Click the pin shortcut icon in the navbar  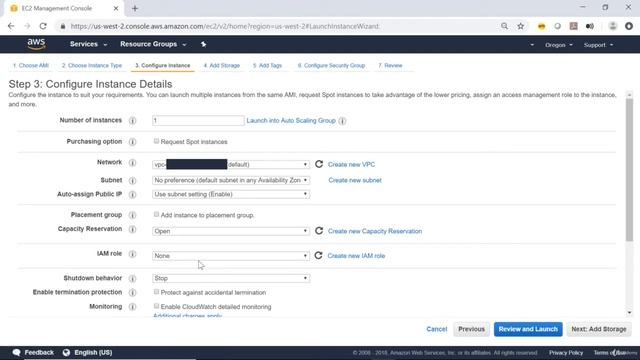(203, 44)
